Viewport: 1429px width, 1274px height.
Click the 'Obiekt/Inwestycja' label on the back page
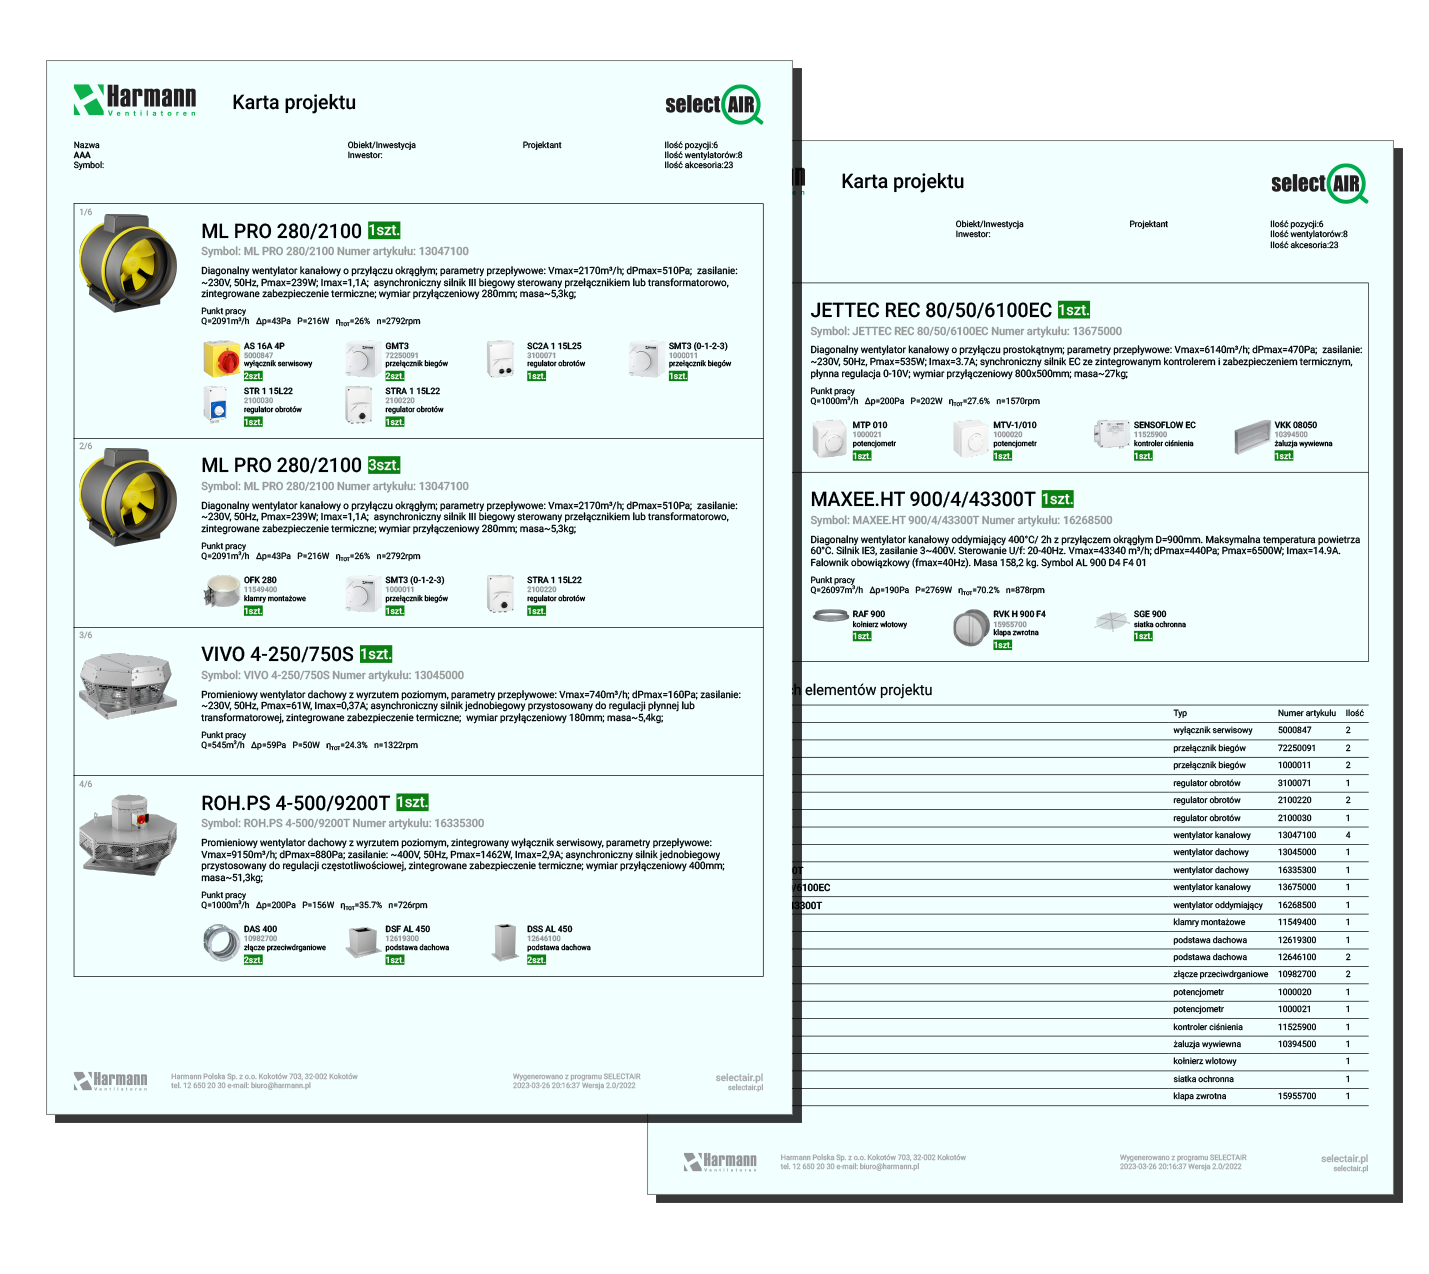pos(989,224)
